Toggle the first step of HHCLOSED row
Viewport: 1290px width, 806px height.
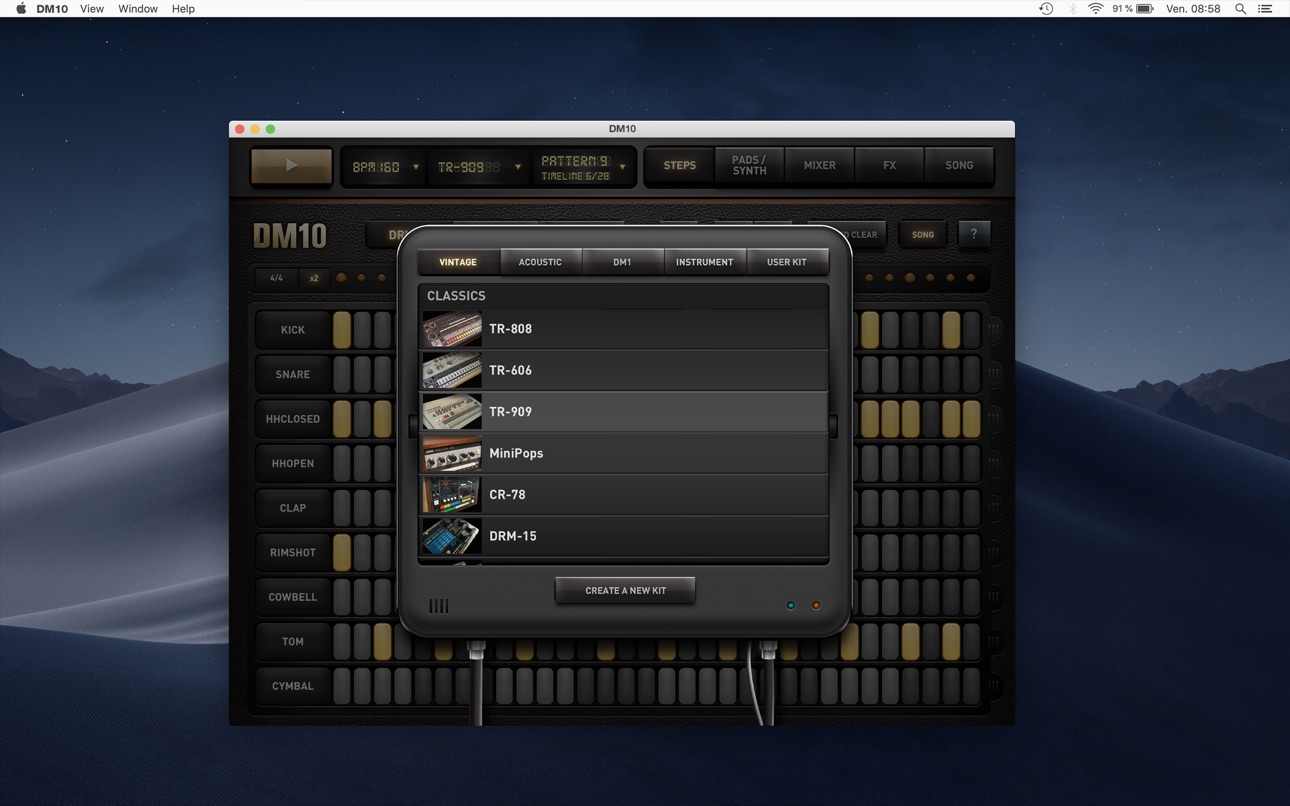(x=342, y=418)
